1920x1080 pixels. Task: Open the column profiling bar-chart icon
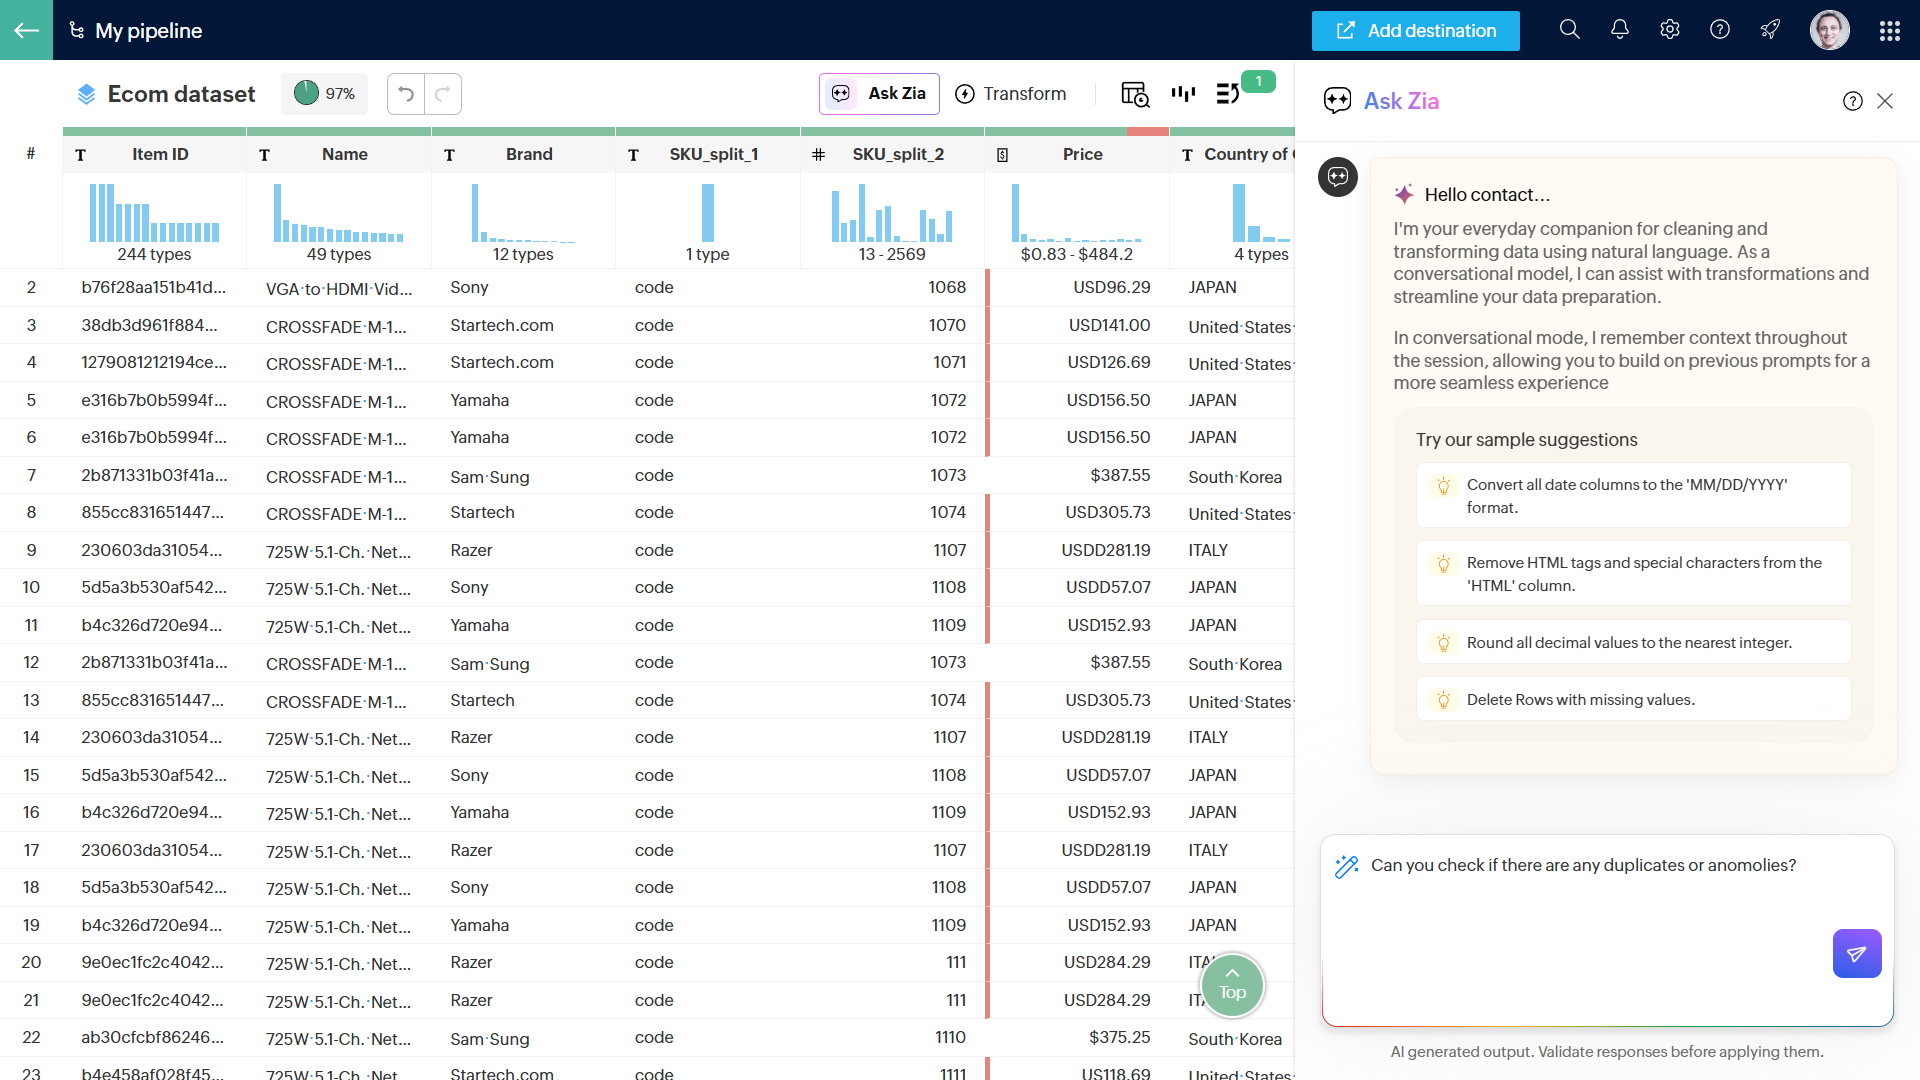[x=1183, y=93]
